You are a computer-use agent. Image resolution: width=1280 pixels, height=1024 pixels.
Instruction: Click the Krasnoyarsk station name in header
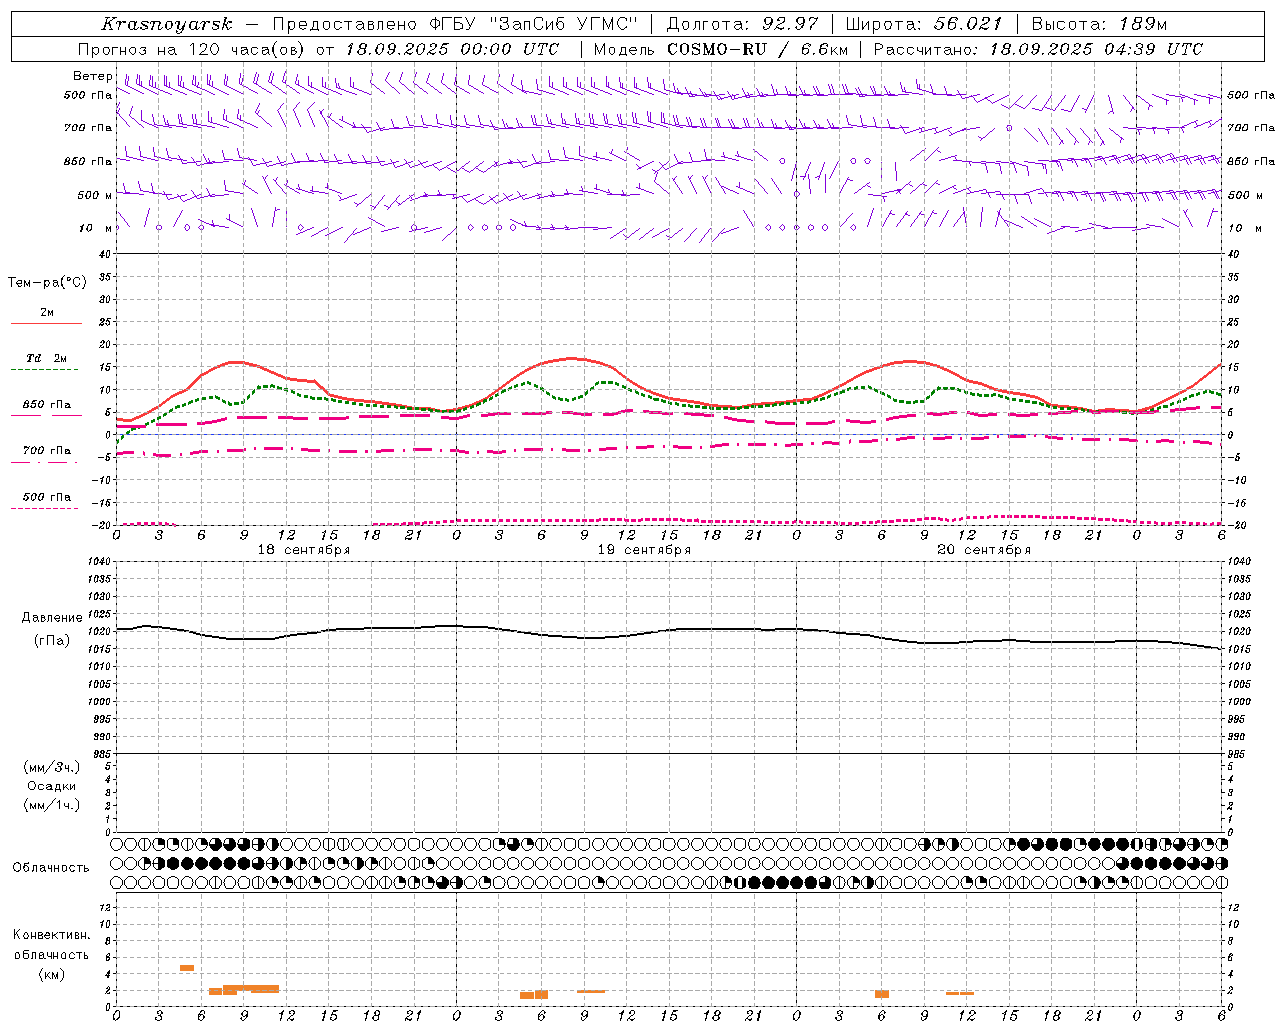tap(167, 24)
